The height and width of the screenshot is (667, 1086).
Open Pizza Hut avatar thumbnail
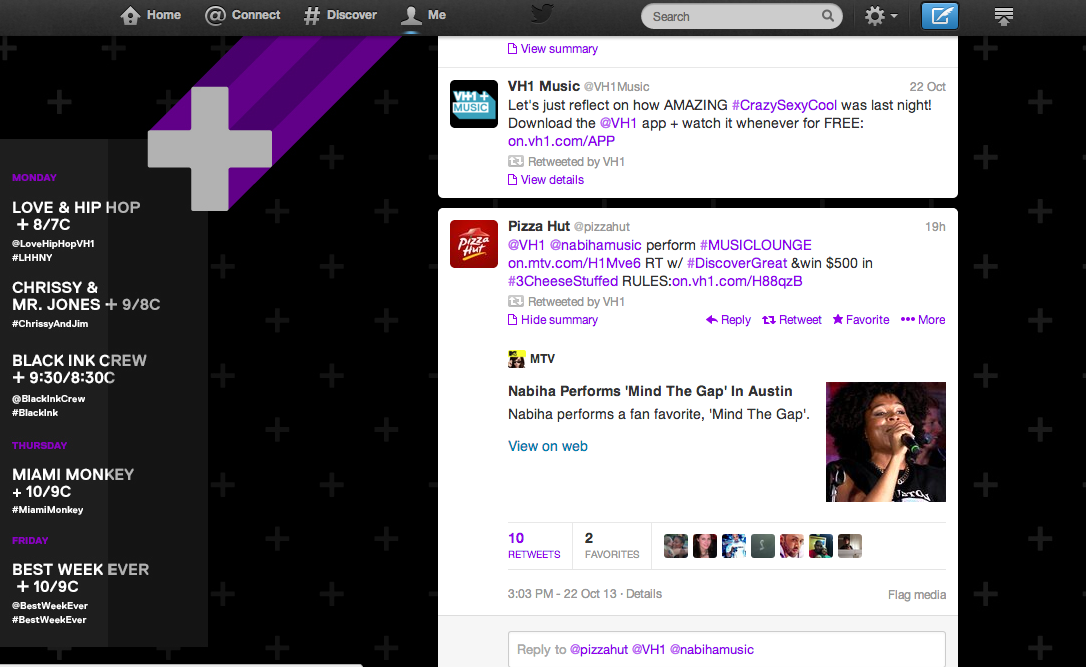pyautogui.click(x=474, y=244)
